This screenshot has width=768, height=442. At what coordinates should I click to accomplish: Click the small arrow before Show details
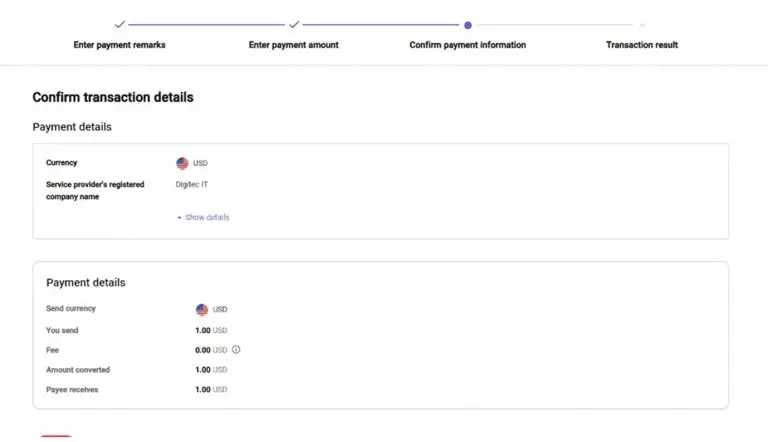tap(179, 217)
